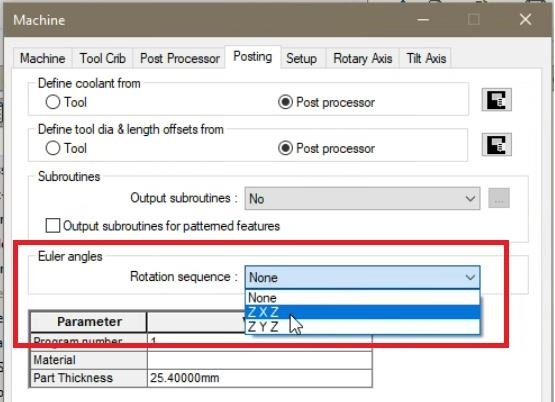555x402 pixels.
Task: Enable Output subroutines for patterned features
Action: tap(53, 226)
